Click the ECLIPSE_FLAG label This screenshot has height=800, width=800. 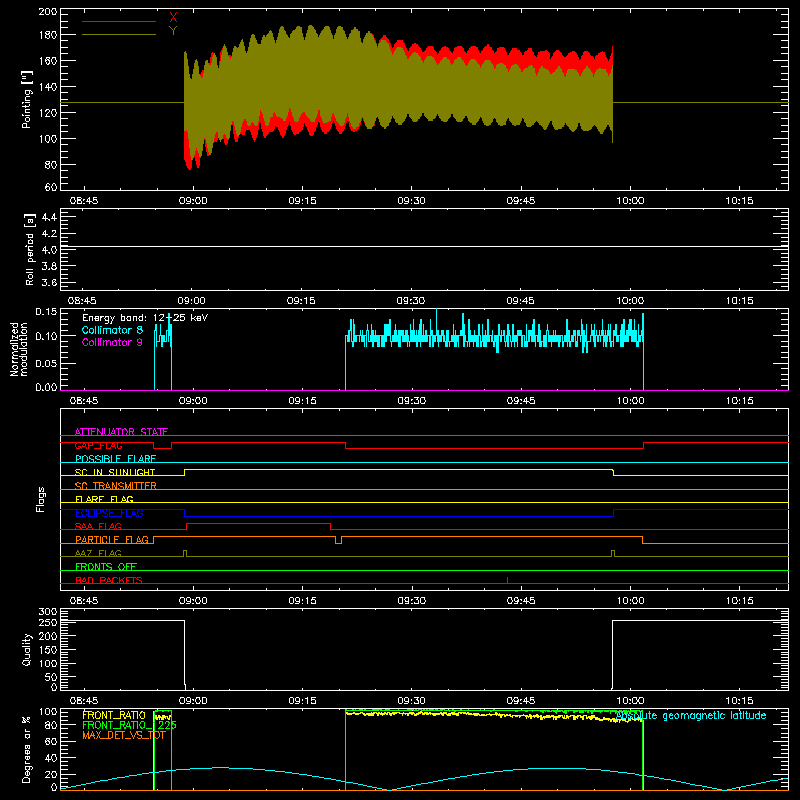[x=109, y=513]
